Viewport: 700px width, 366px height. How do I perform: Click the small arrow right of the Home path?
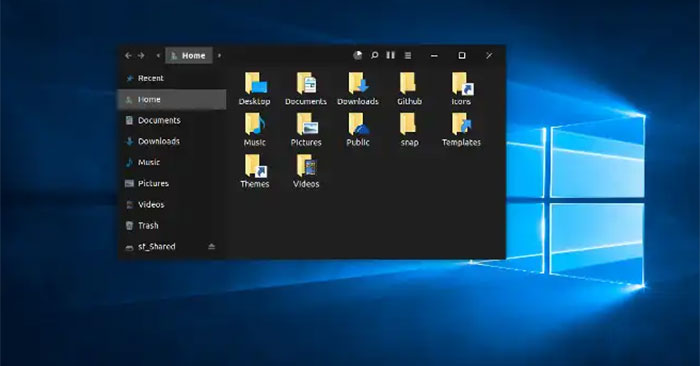(219, 55)
